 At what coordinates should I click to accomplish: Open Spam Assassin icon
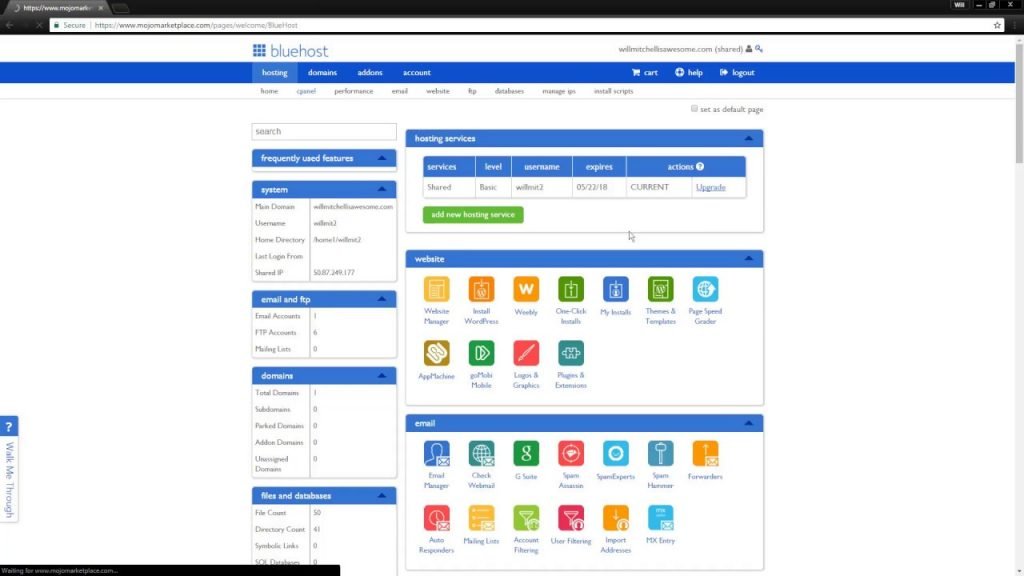571,453
